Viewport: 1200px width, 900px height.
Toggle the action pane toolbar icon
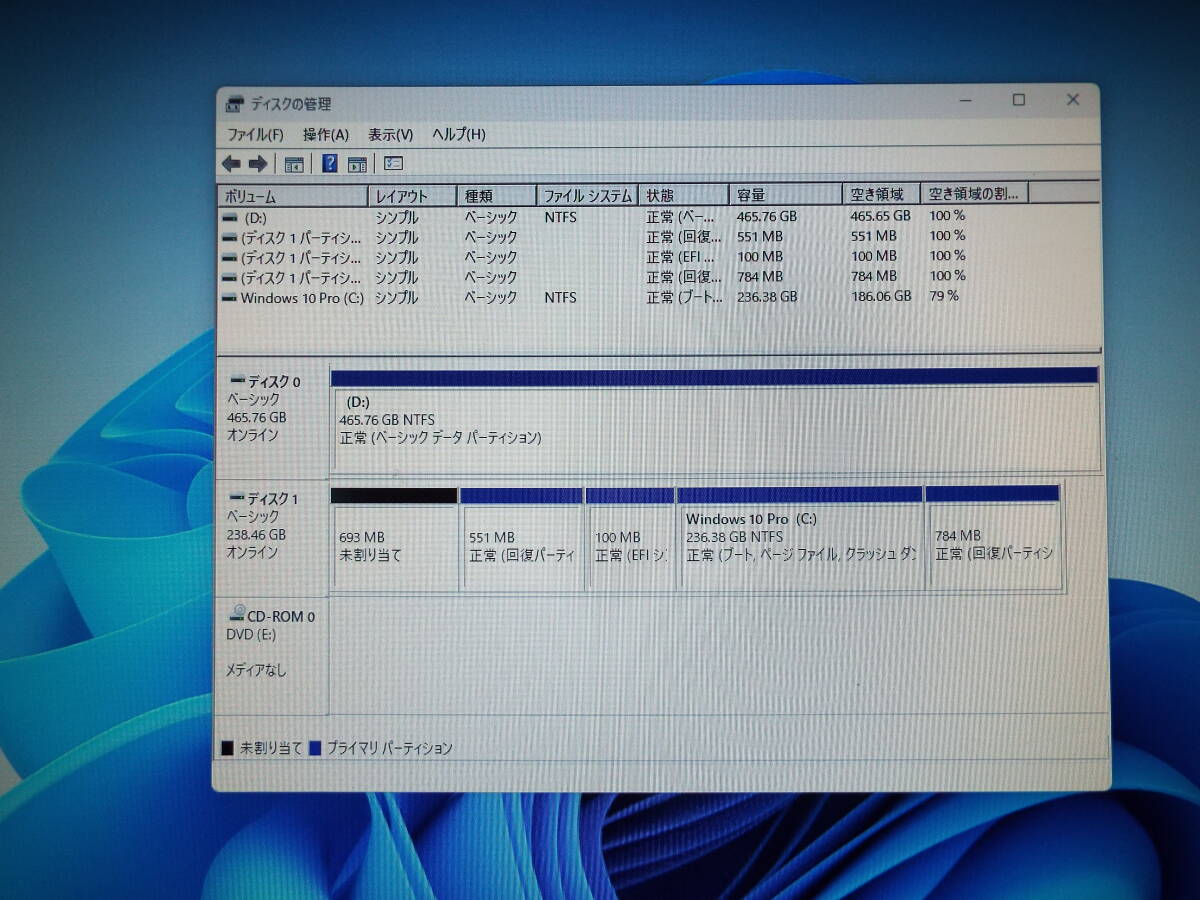(357, 164)
